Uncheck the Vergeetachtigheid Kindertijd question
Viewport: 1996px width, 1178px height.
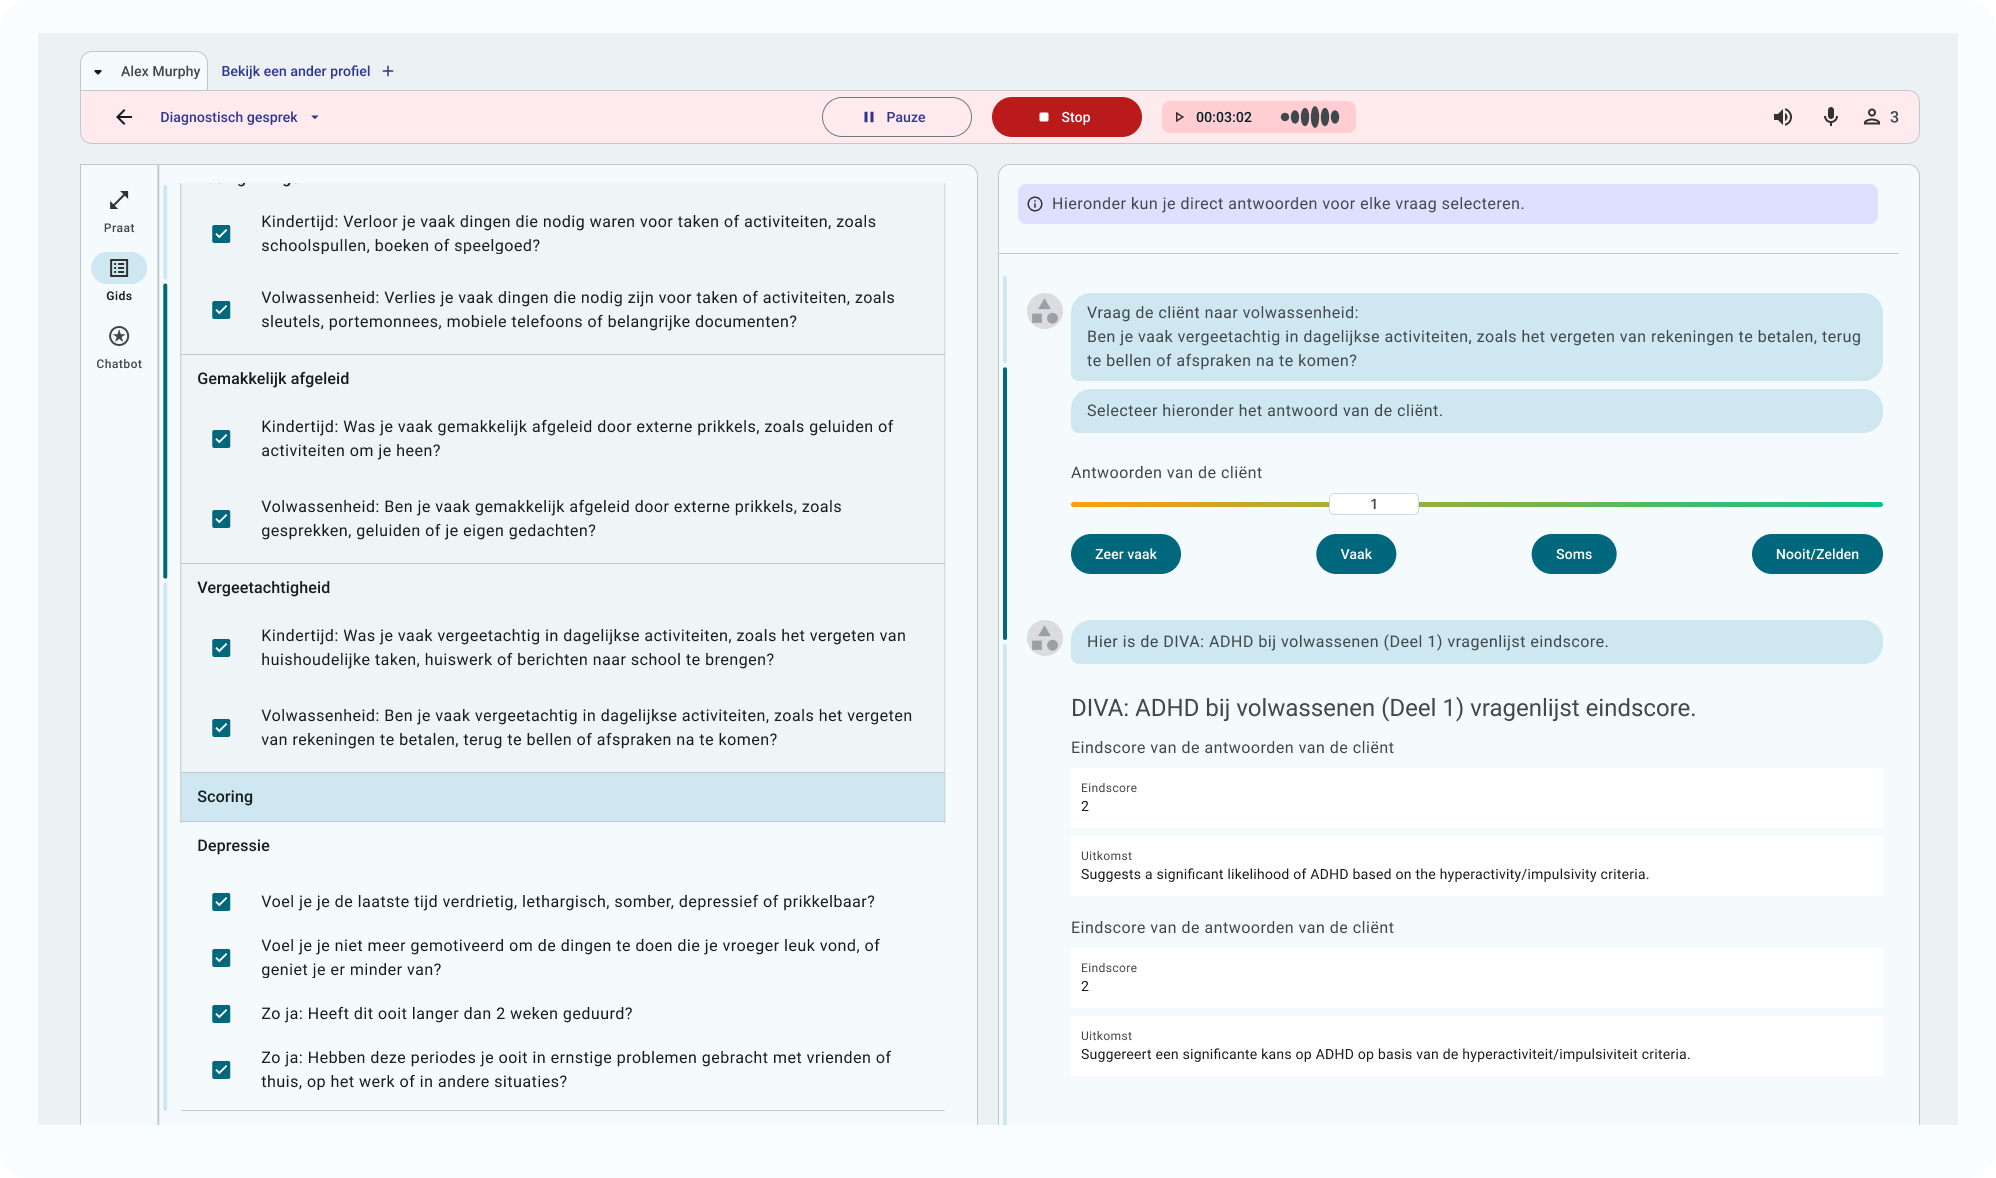[220, 648]
